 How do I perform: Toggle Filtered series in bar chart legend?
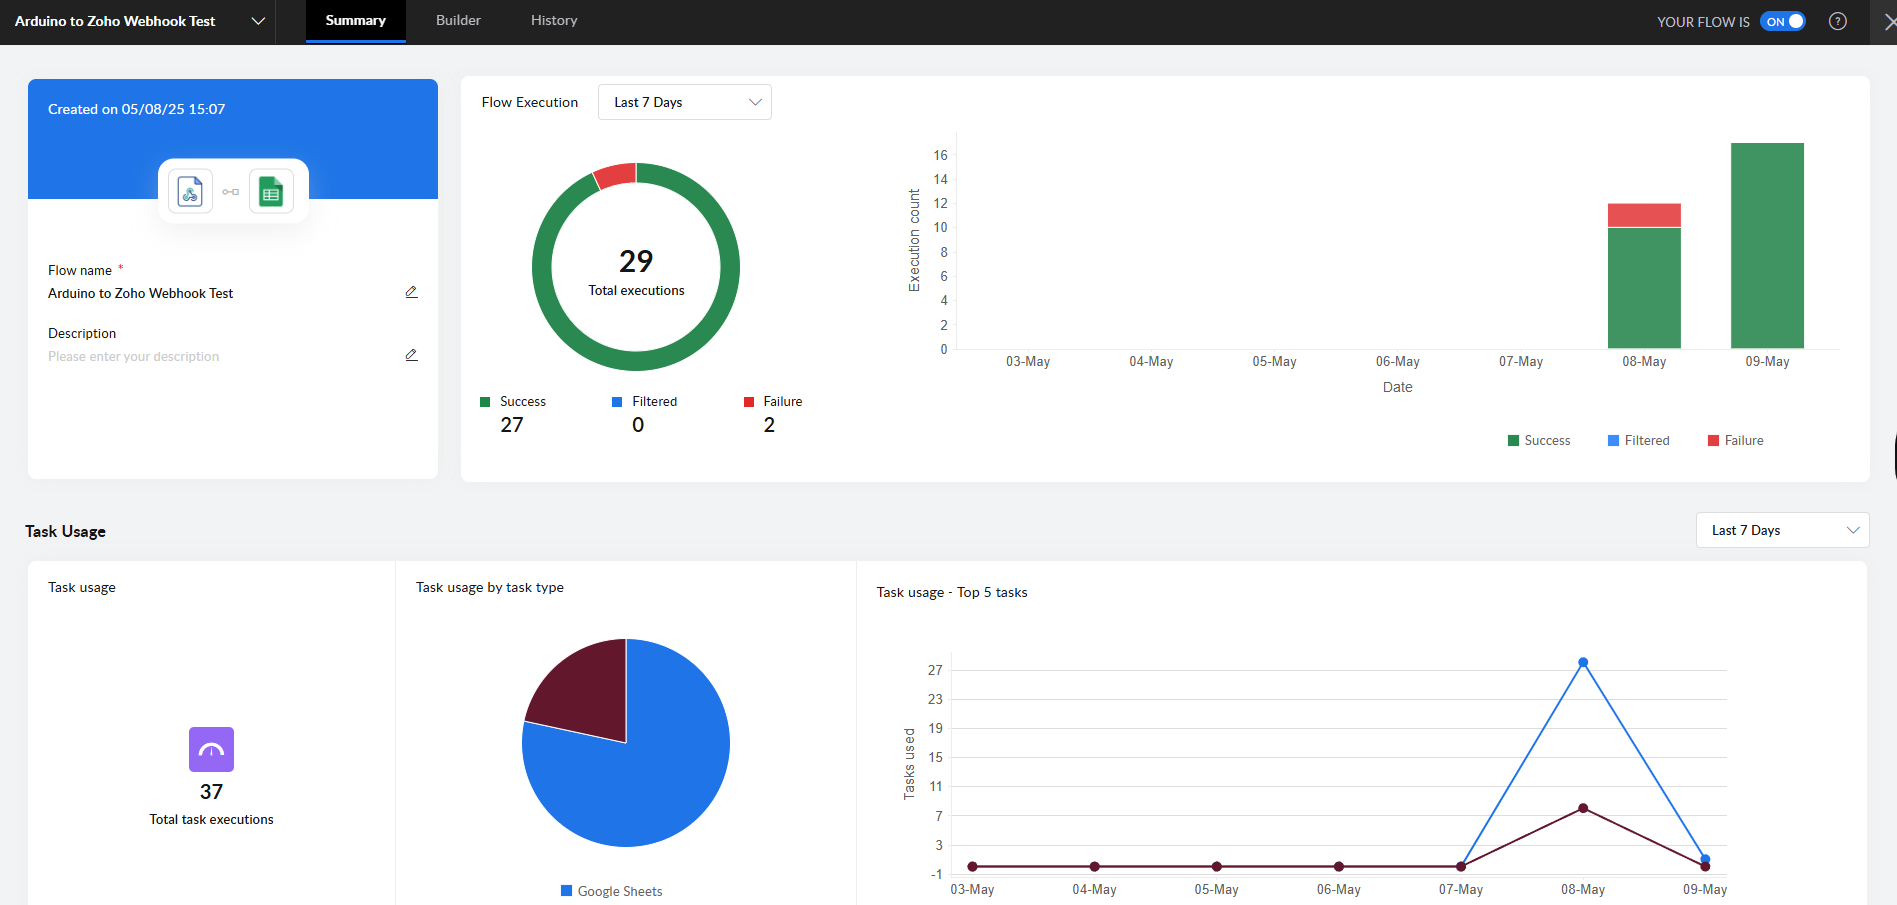pyautogui.click(x=1638, y=440)
